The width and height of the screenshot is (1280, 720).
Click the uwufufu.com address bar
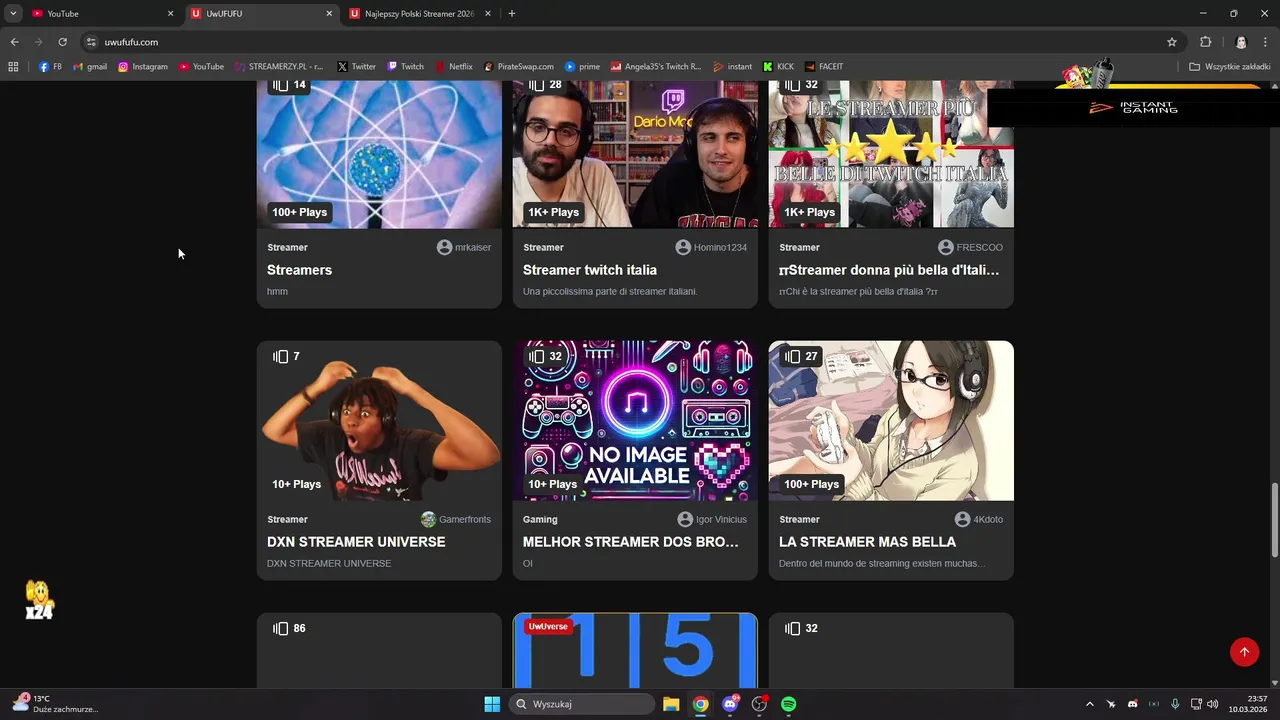pos(630,42)
